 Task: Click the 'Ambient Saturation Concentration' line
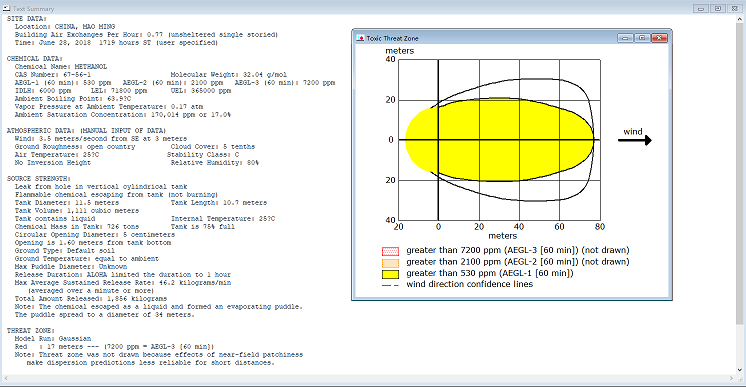(123, 115)
